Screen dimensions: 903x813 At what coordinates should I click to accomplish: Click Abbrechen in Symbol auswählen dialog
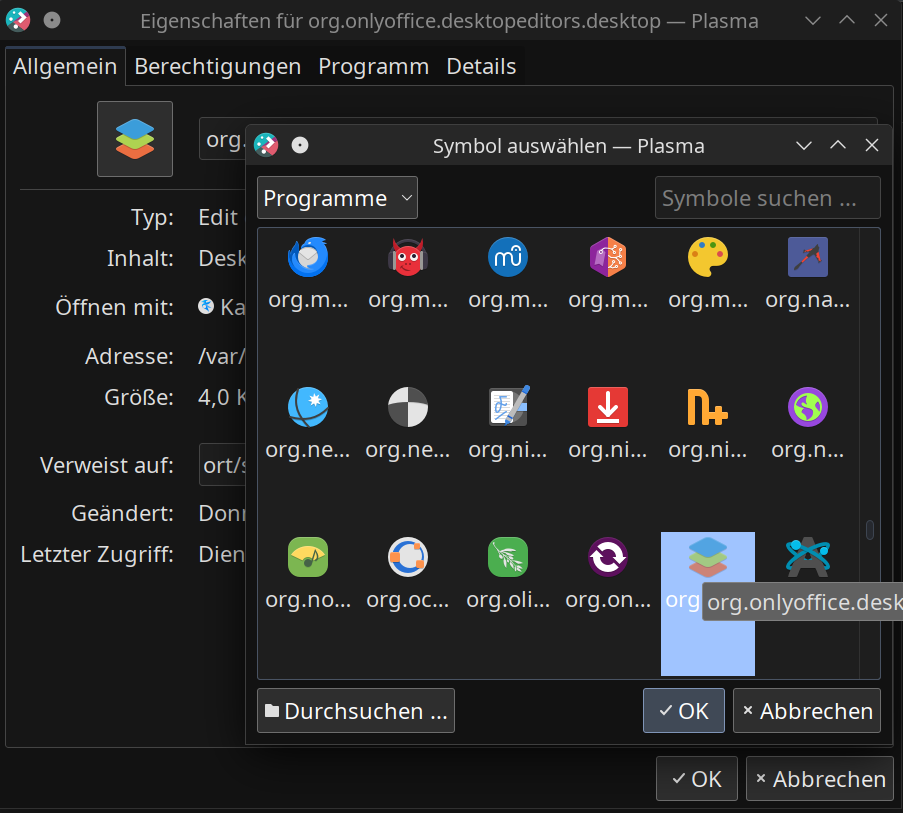807,711
